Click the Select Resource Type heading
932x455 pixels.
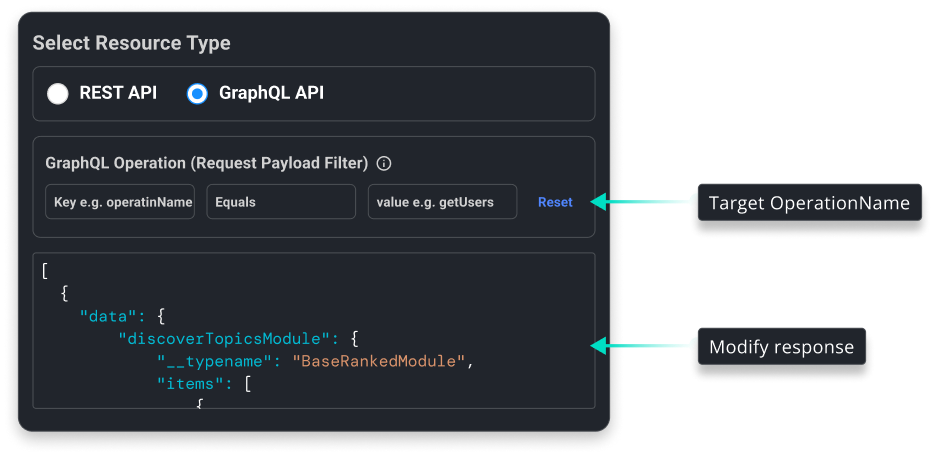point(131,43)
